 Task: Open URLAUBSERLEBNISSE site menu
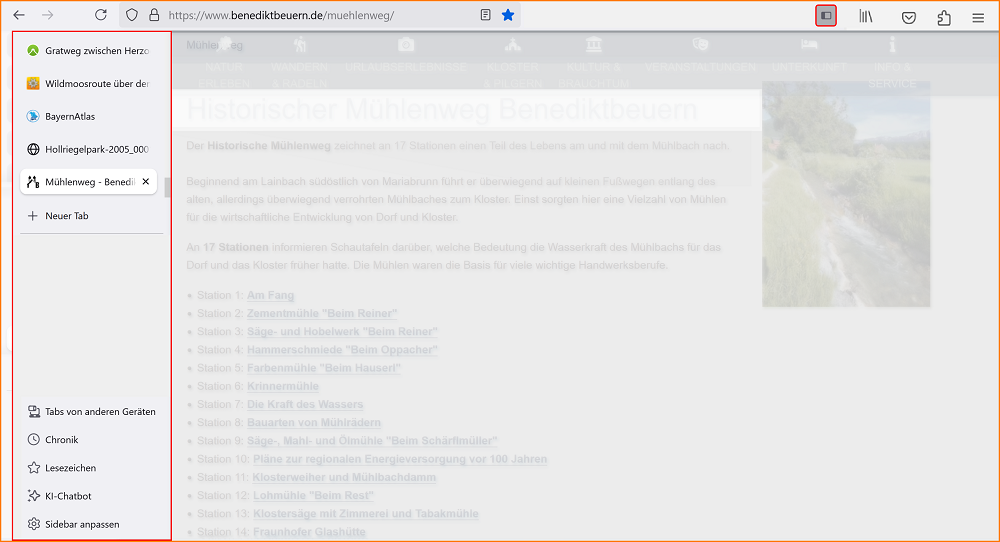(406, 55)
